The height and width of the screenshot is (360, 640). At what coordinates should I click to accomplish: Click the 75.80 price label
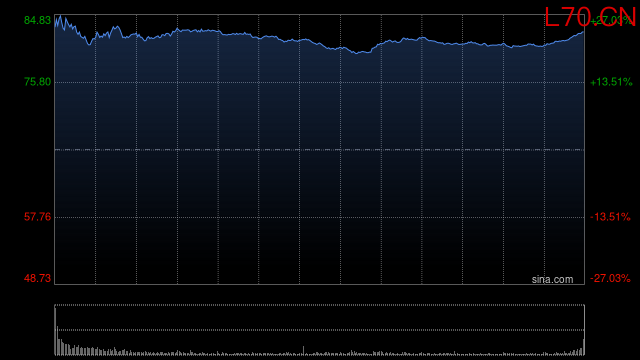[x=38, y=82]
